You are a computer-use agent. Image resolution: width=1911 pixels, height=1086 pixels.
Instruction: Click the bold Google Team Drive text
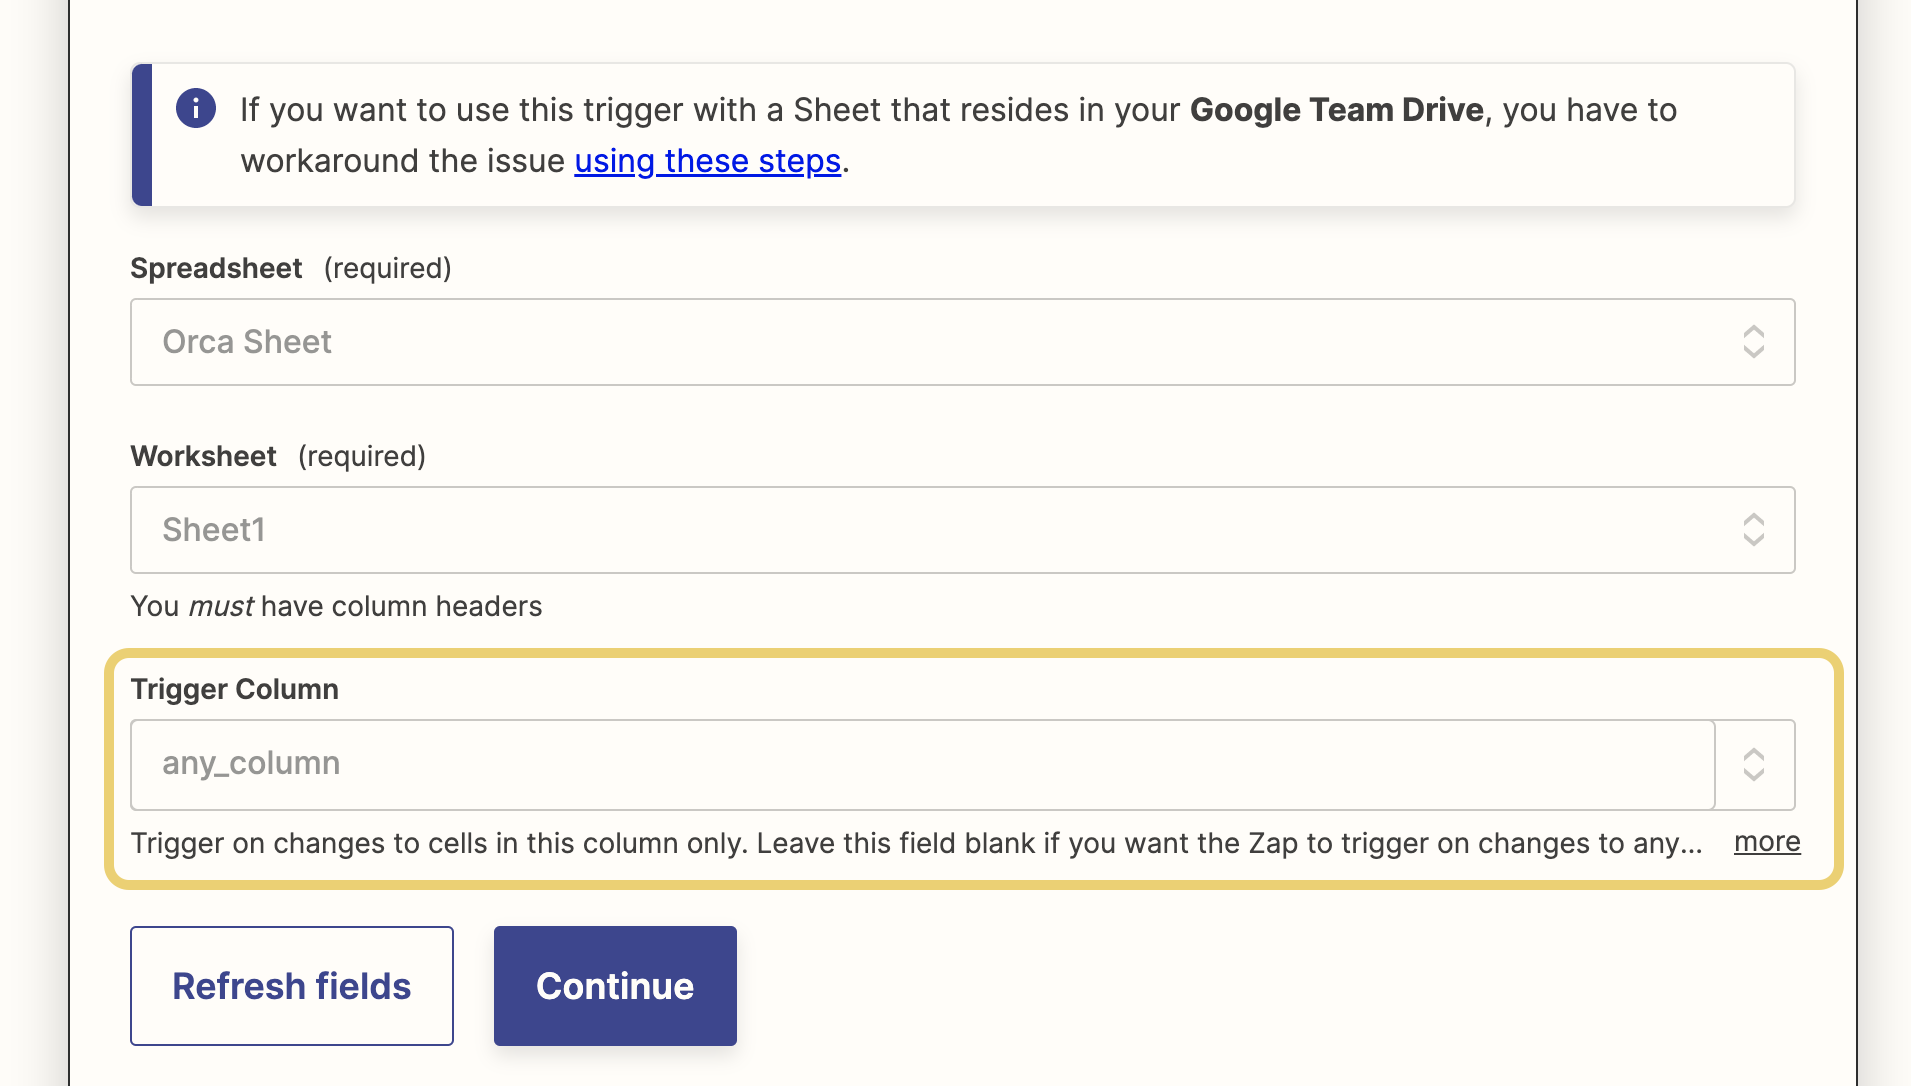1336,110
